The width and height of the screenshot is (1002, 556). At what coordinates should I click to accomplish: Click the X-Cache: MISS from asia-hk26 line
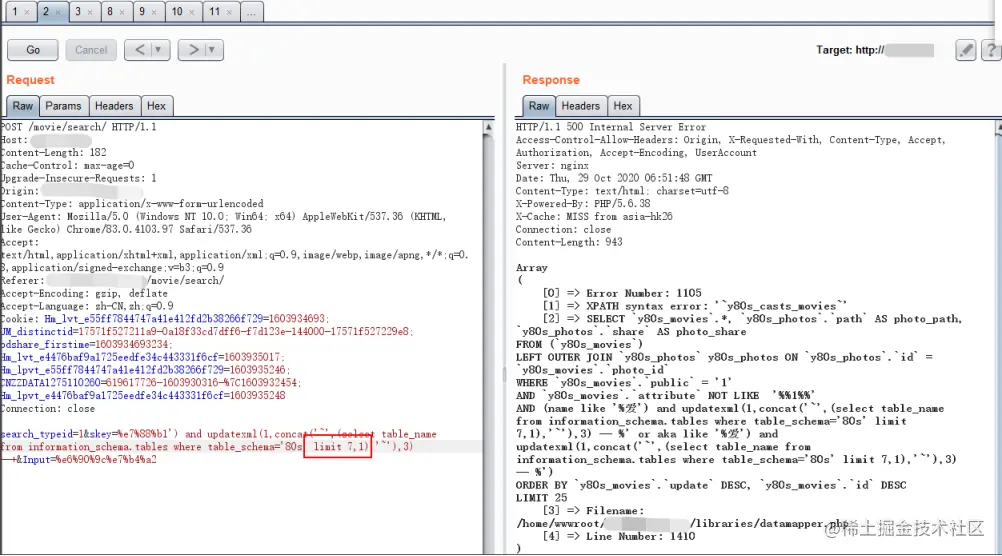point(594,217)
